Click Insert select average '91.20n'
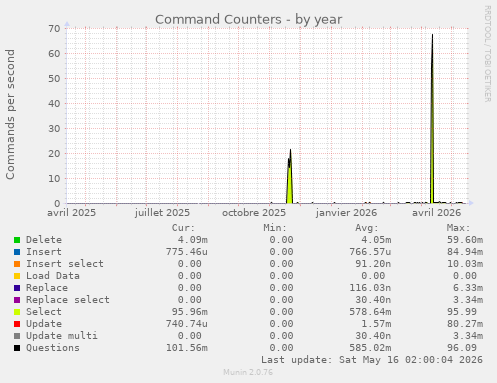 point(373,264)
